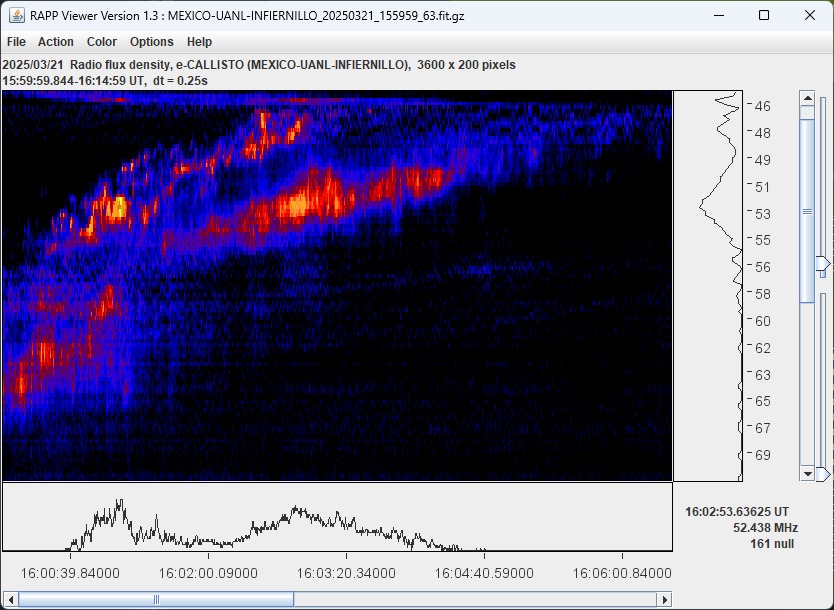Click horizontal scrollbar left arrow
This screenshot has height=610, width=834.
(10, 599)
